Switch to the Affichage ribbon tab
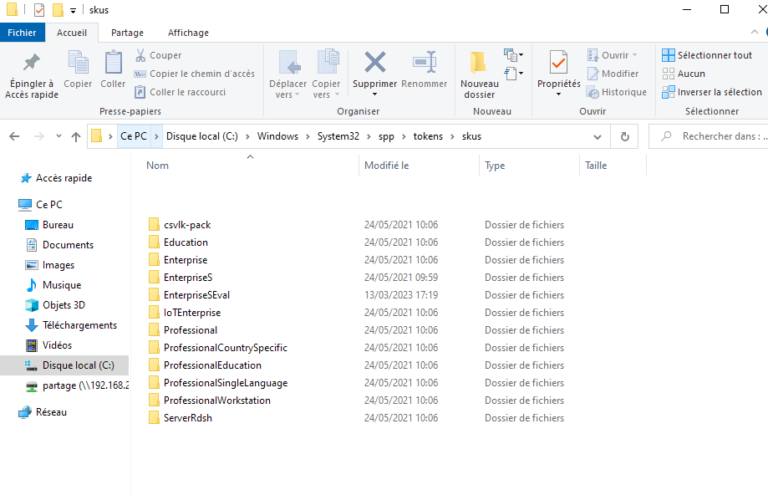This screenshot has width=768, height=495. 188,33
